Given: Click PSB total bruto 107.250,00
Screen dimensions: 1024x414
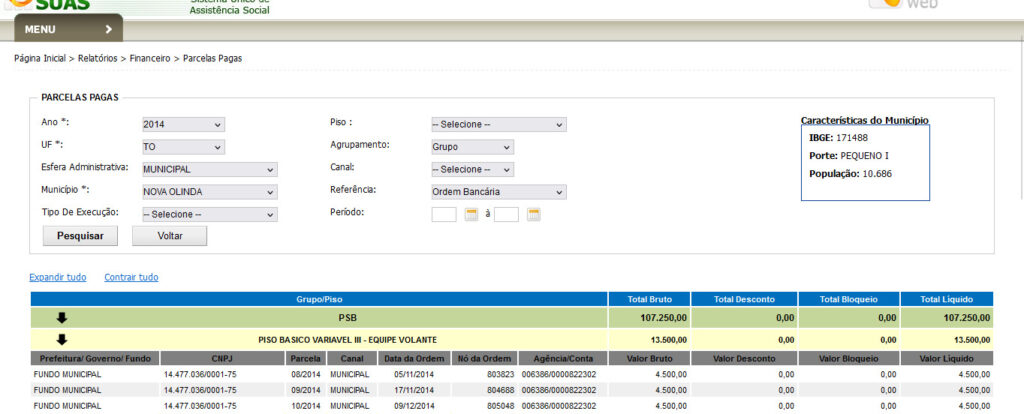Looking at the screenshot, I should [x=662, y=318].
